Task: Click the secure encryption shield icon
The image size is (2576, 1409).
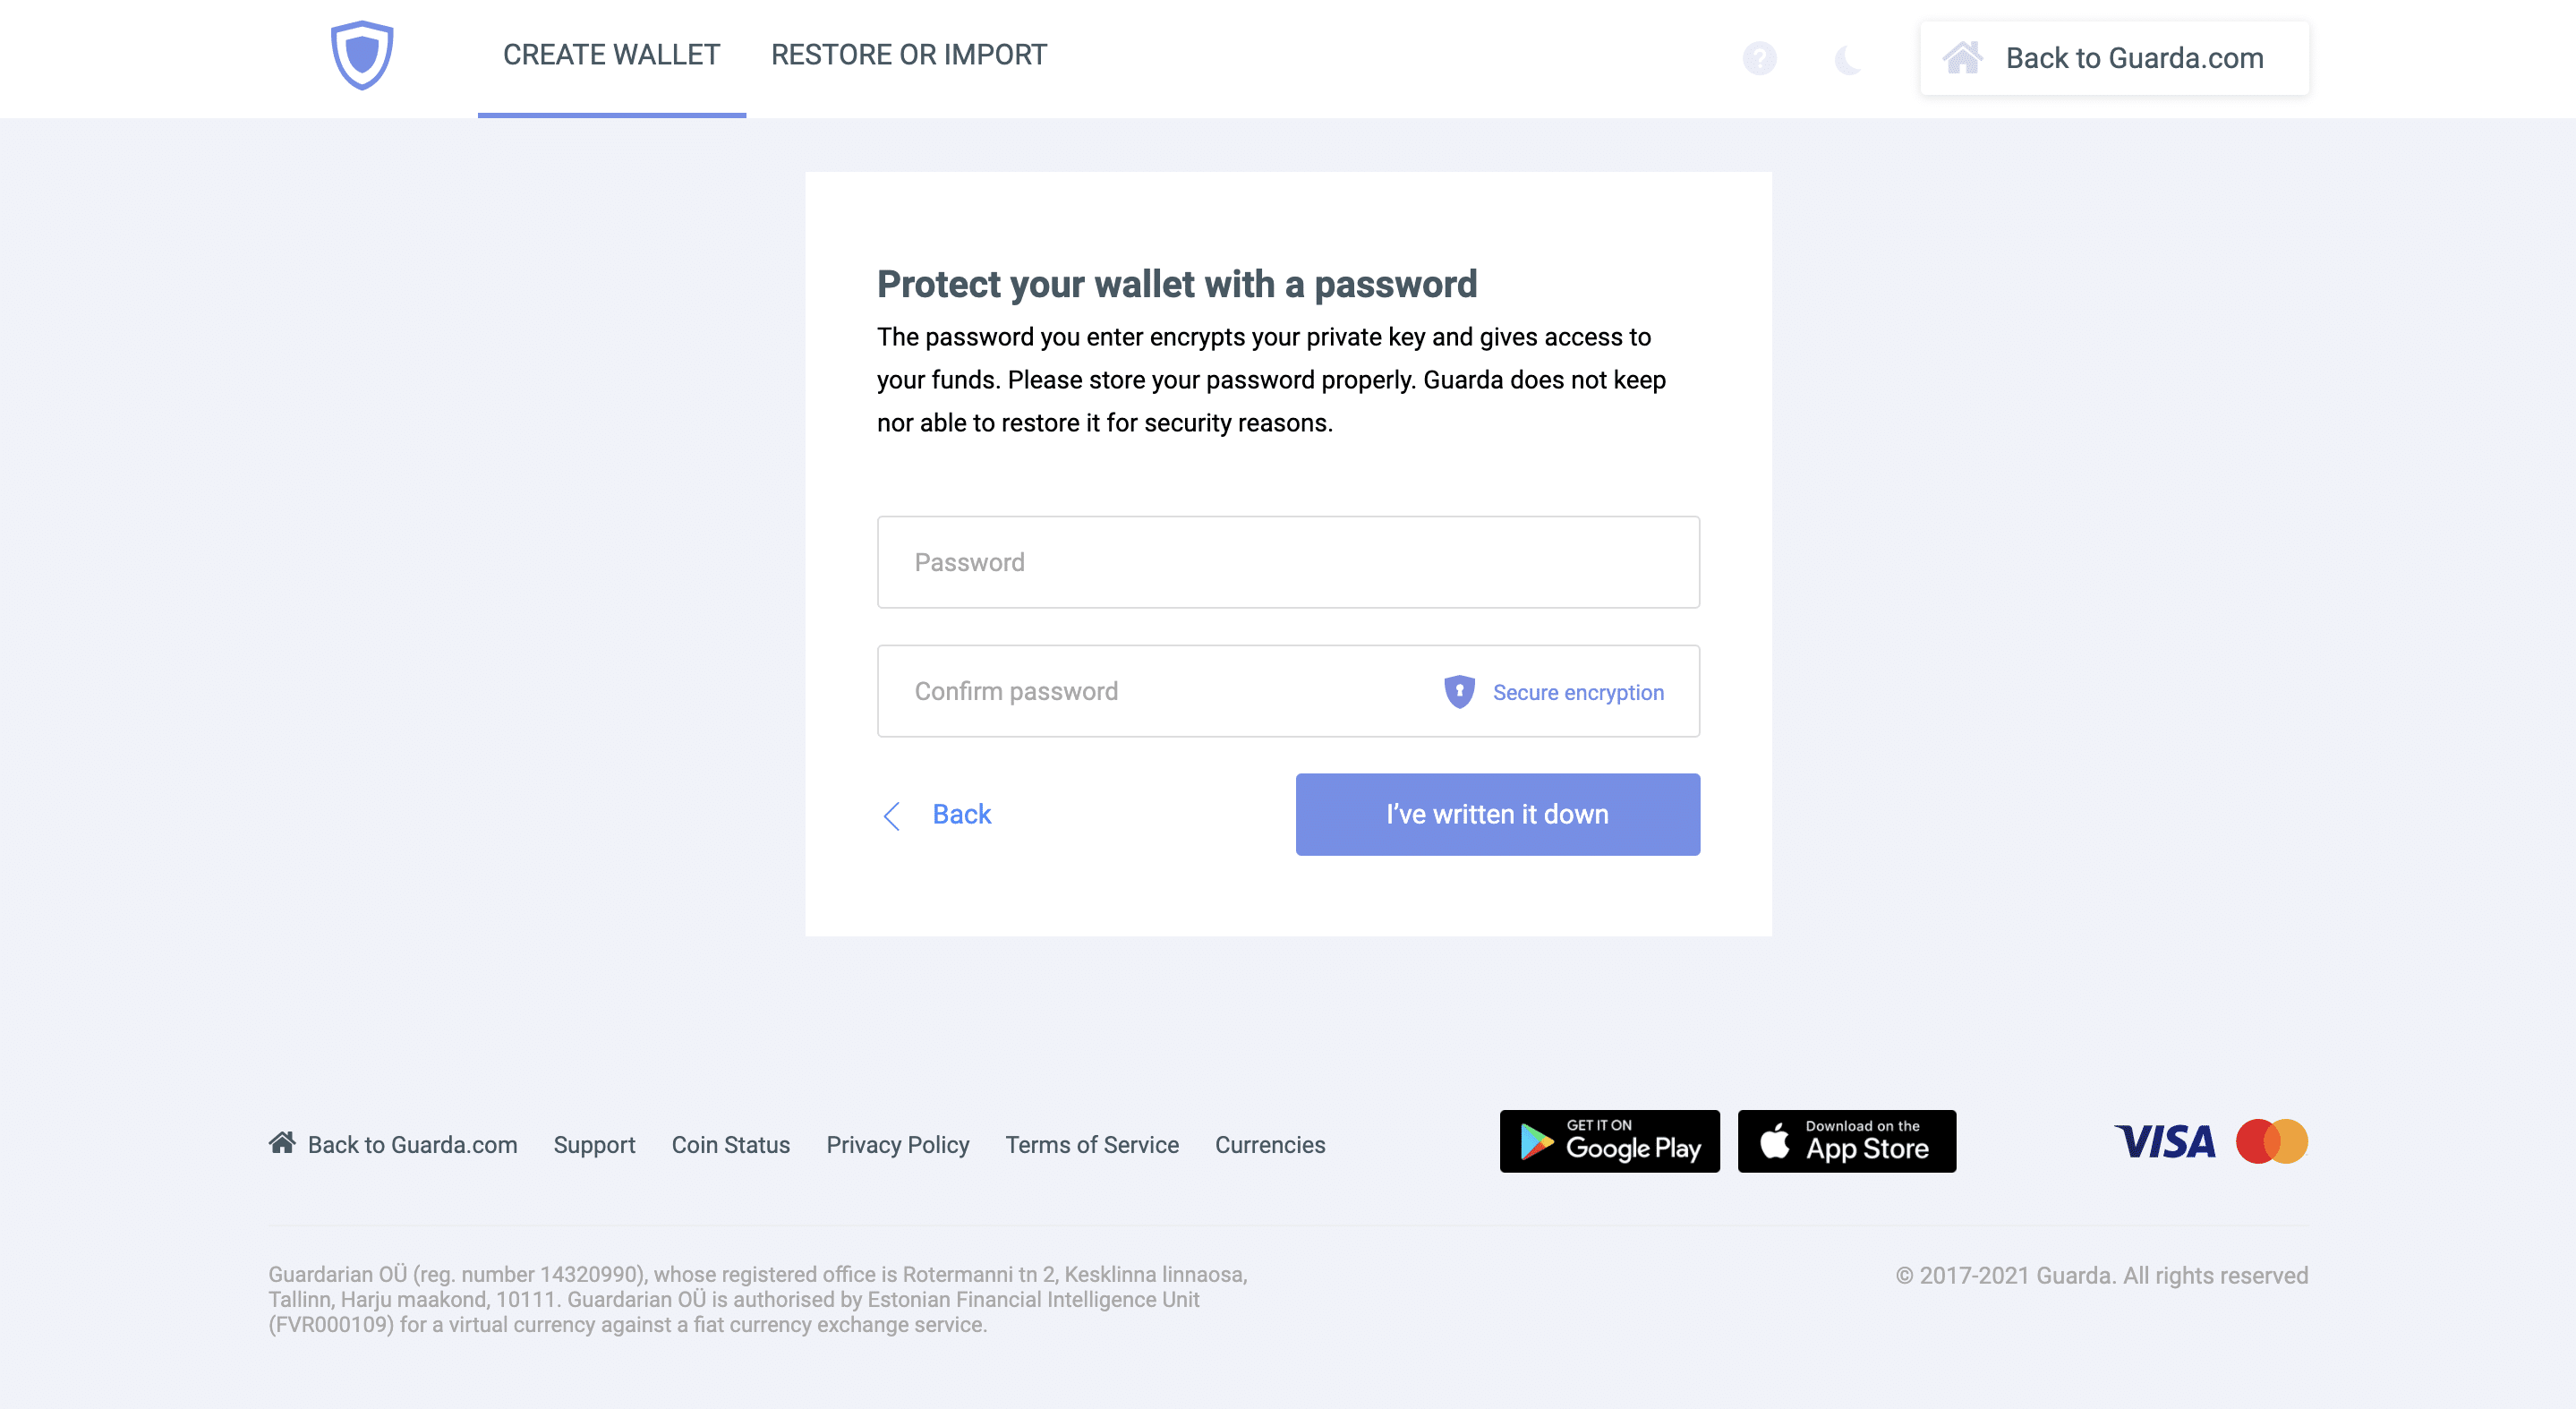Action: click(1459, 690)
